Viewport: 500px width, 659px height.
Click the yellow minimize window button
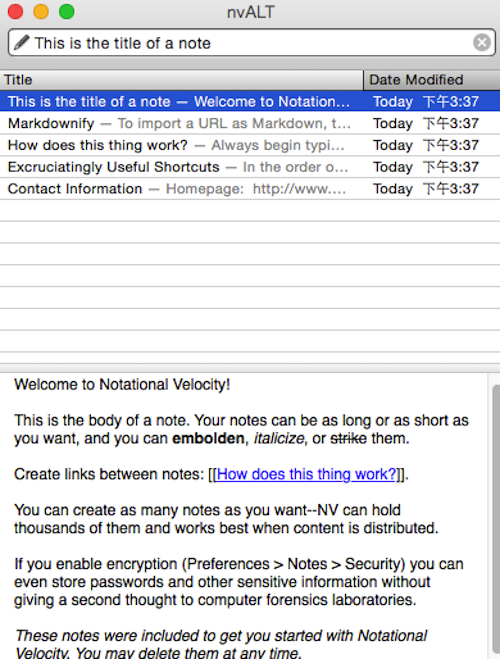pos(41,11)
